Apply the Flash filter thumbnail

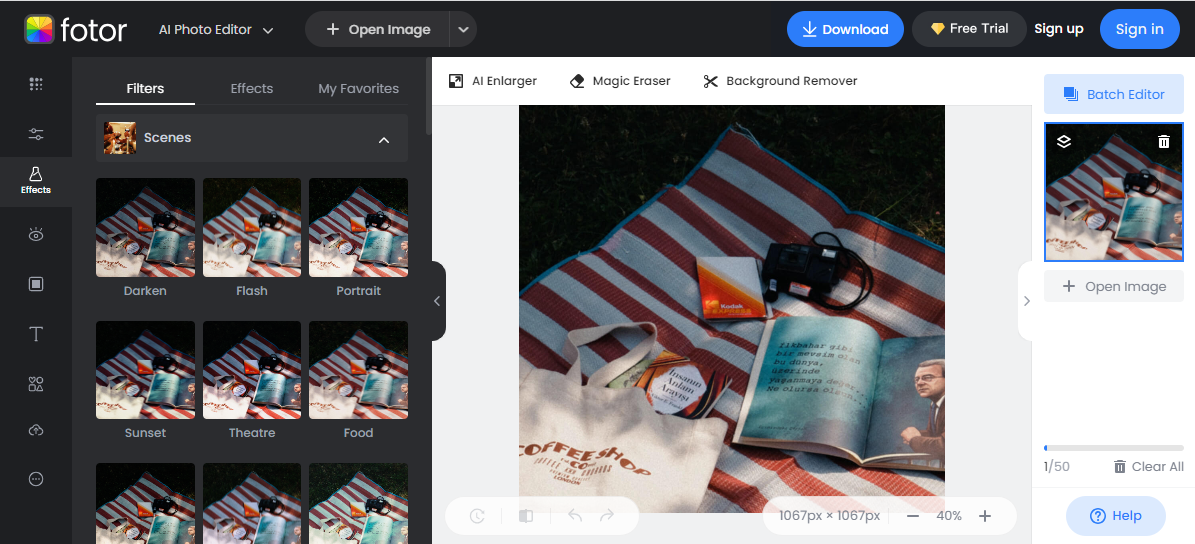point(251,227)
